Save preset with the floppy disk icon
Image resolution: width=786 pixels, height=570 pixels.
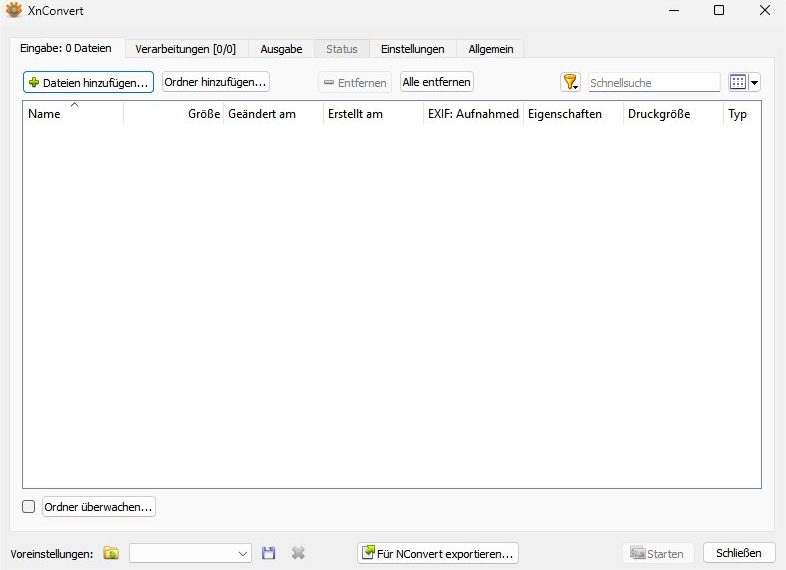tap(268, 553)
